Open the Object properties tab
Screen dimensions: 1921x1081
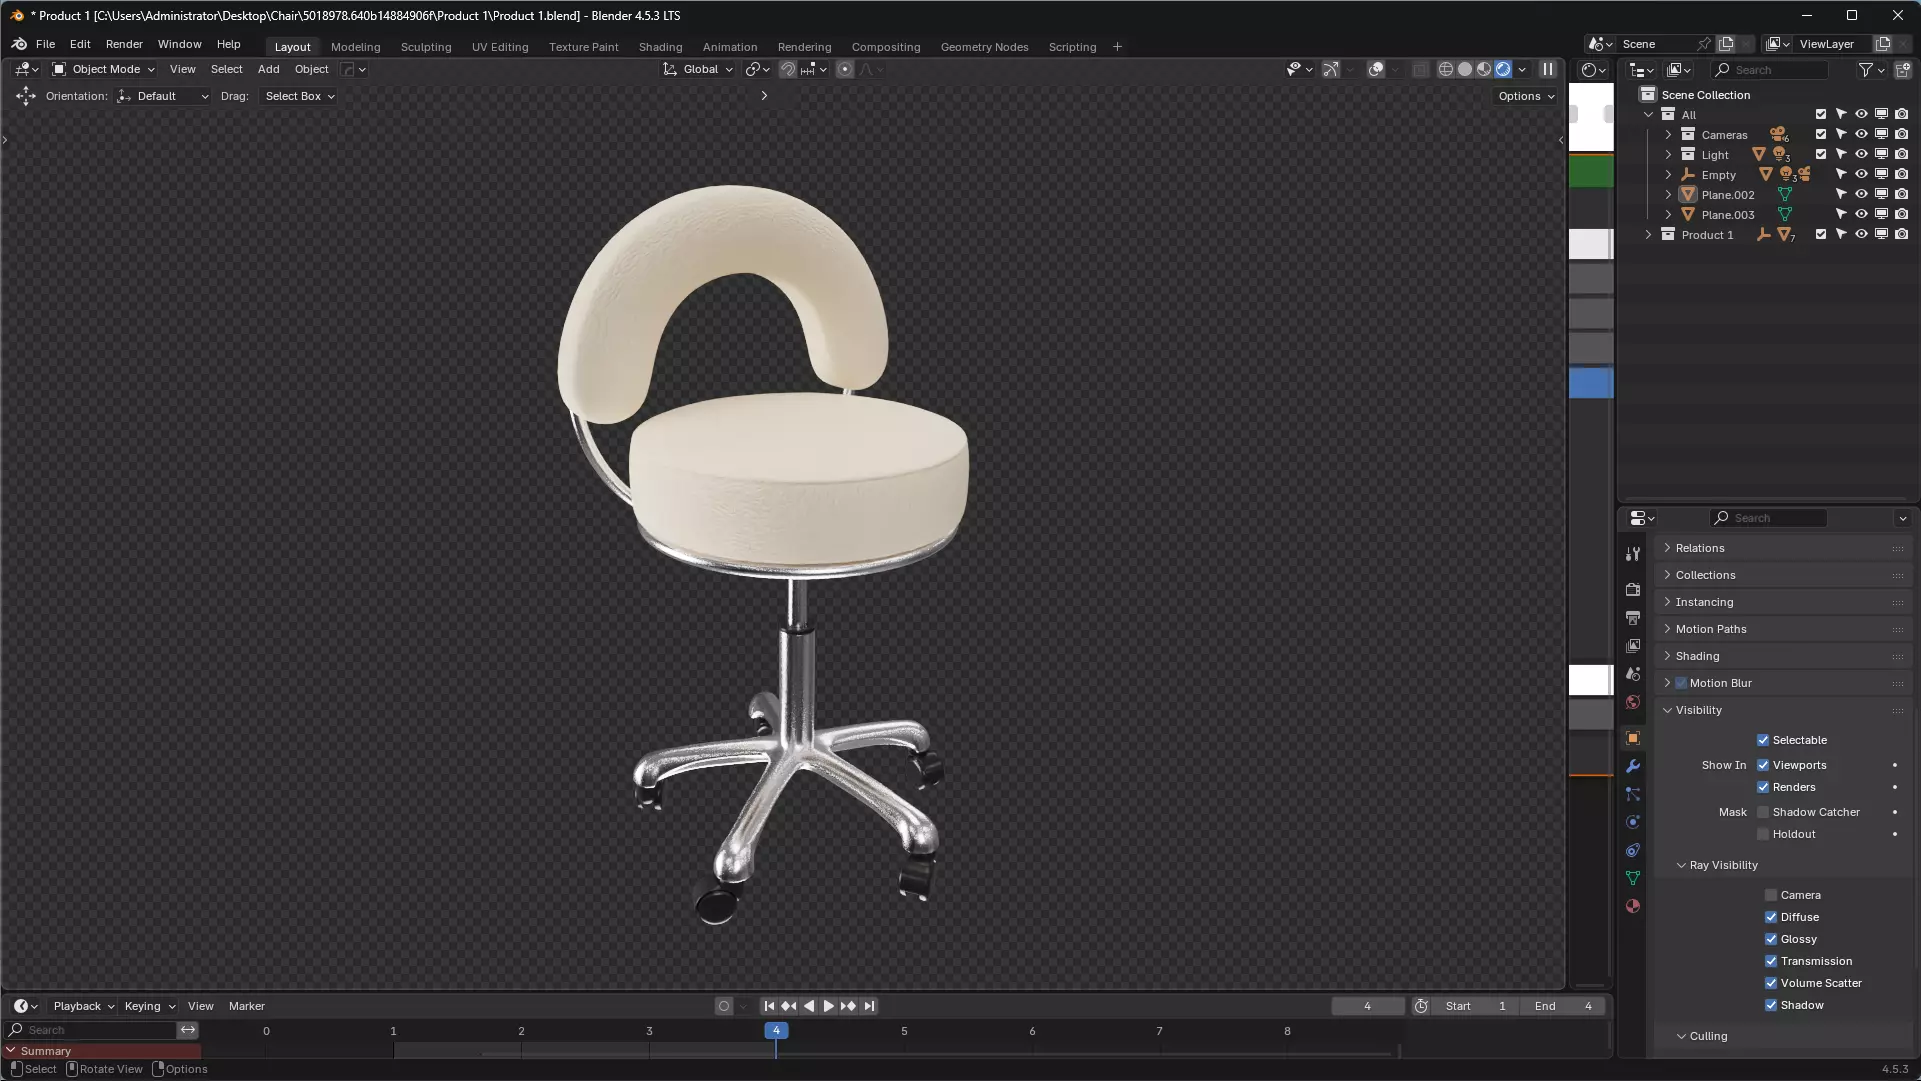1633,738
